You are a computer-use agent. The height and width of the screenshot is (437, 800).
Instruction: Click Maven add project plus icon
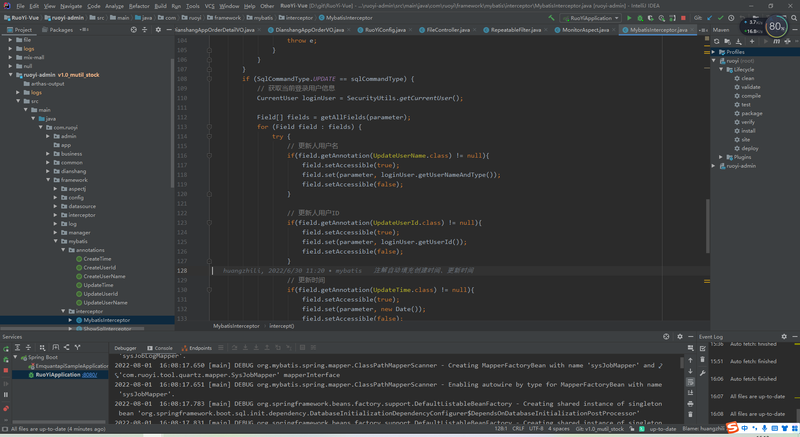coord(752,41)
